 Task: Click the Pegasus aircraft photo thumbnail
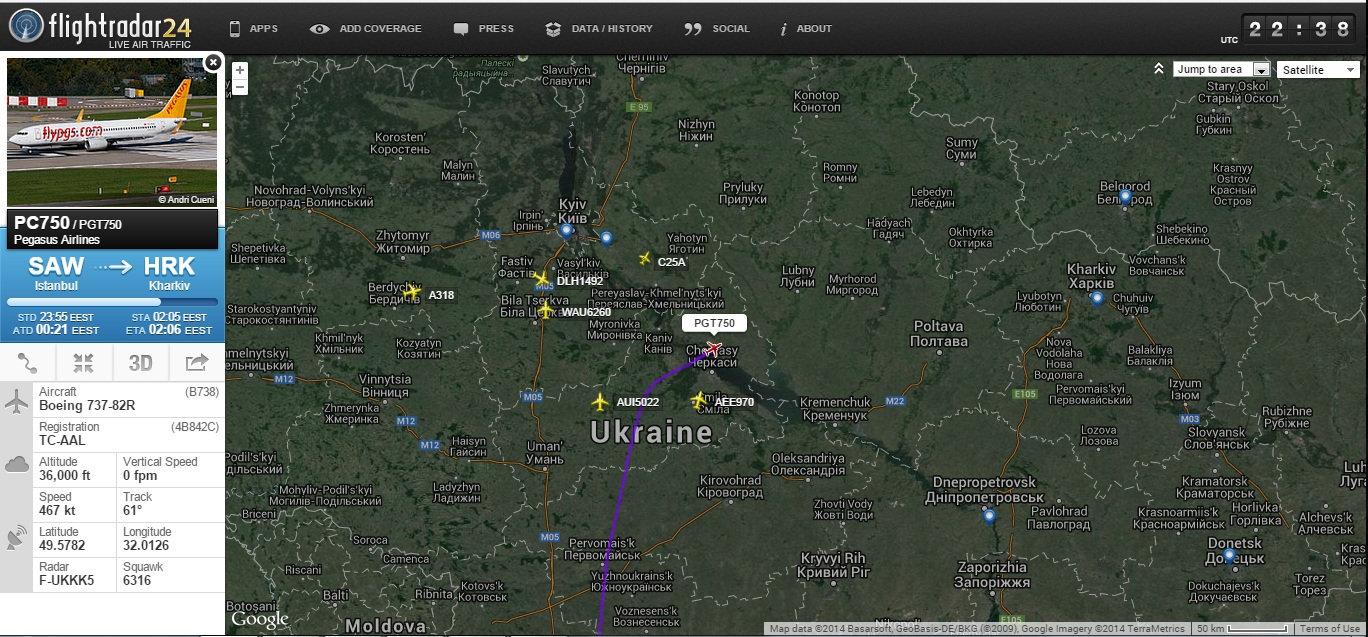(x=112, y=132)
